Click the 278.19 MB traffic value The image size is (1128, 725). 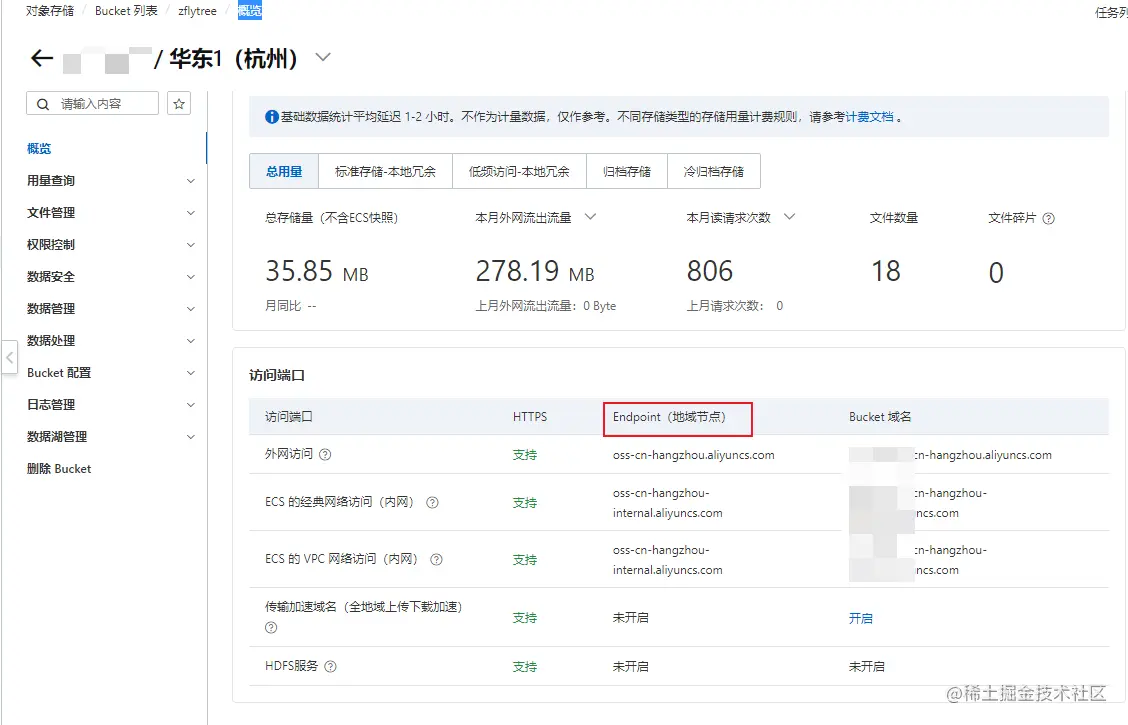tap(535, 272)
